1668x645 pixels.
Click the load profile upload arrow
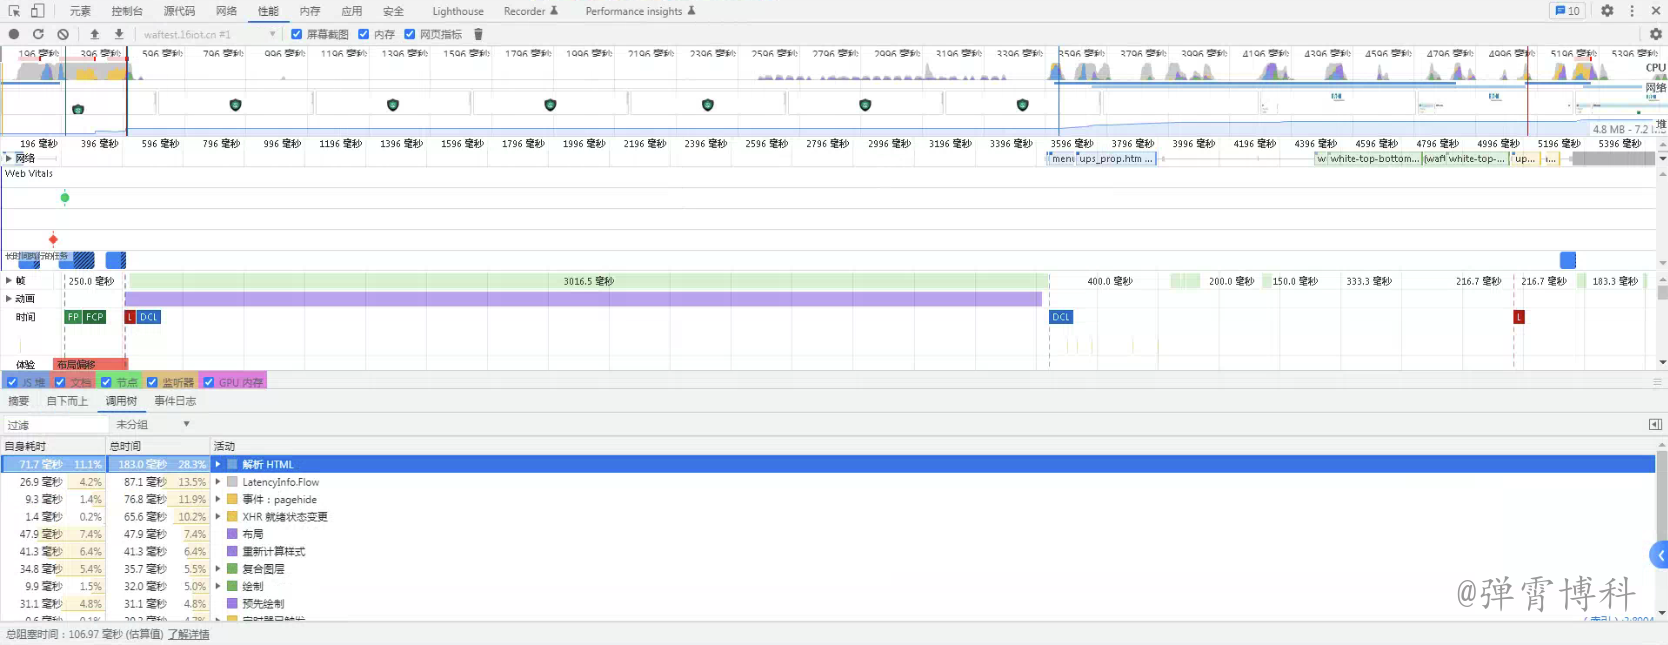pos(95,34)
